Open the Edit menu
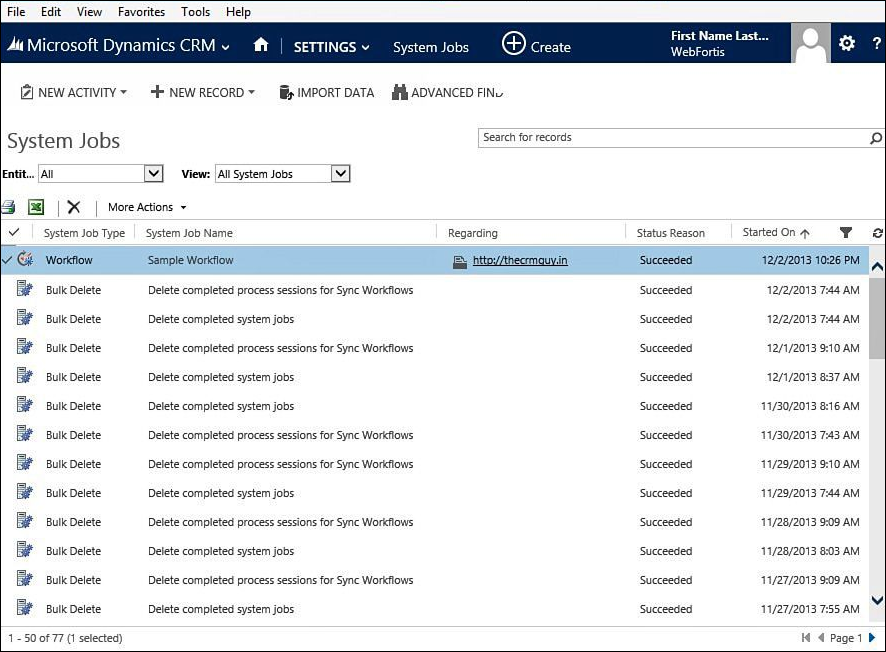Screen dimensions: 886x652 click(51, 12)
